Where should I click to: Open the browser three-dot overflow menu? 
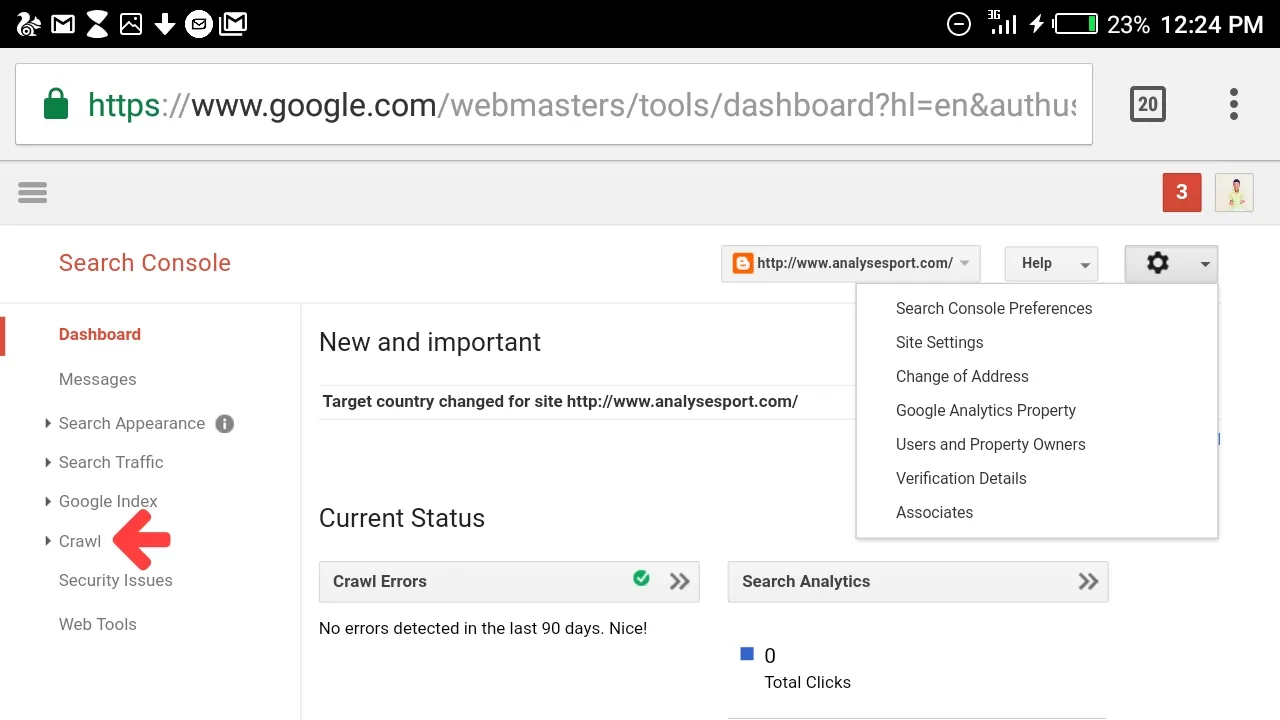pyautogui.click(x=1234, y=104)
